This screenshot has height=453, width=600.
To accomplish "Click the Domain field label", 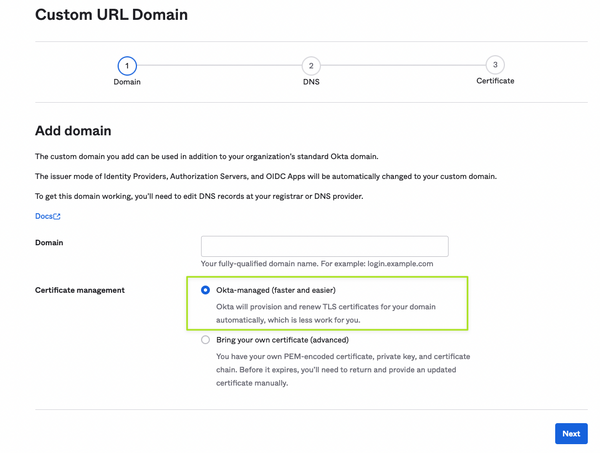I will click(49, 243).
